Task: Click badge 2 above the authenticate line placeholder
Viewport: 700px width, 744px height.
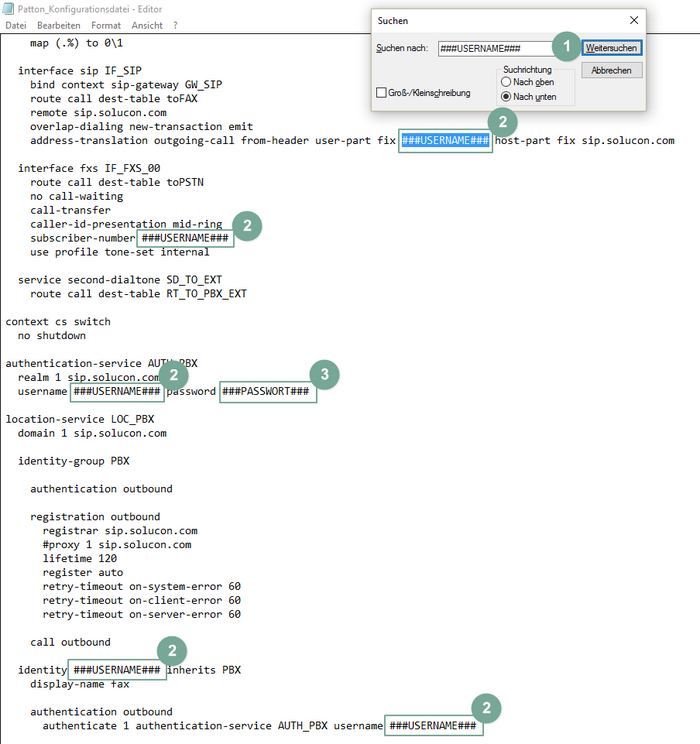Action: coord(487,708)
